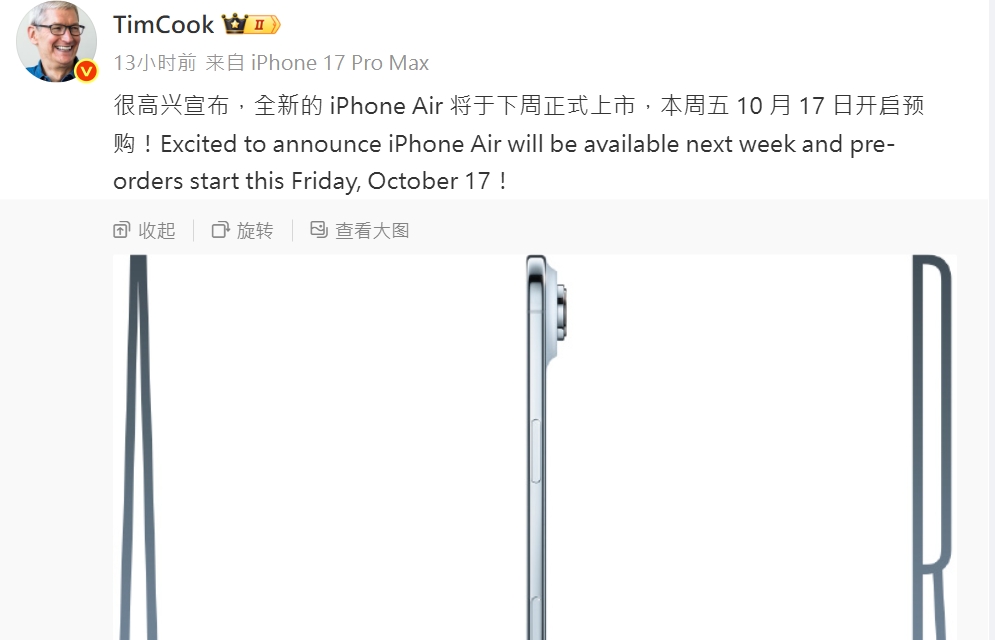Viewport: 995px width, 640px height.
Task: Click the orange V verified badge
Action: click(x=86, y=71)
